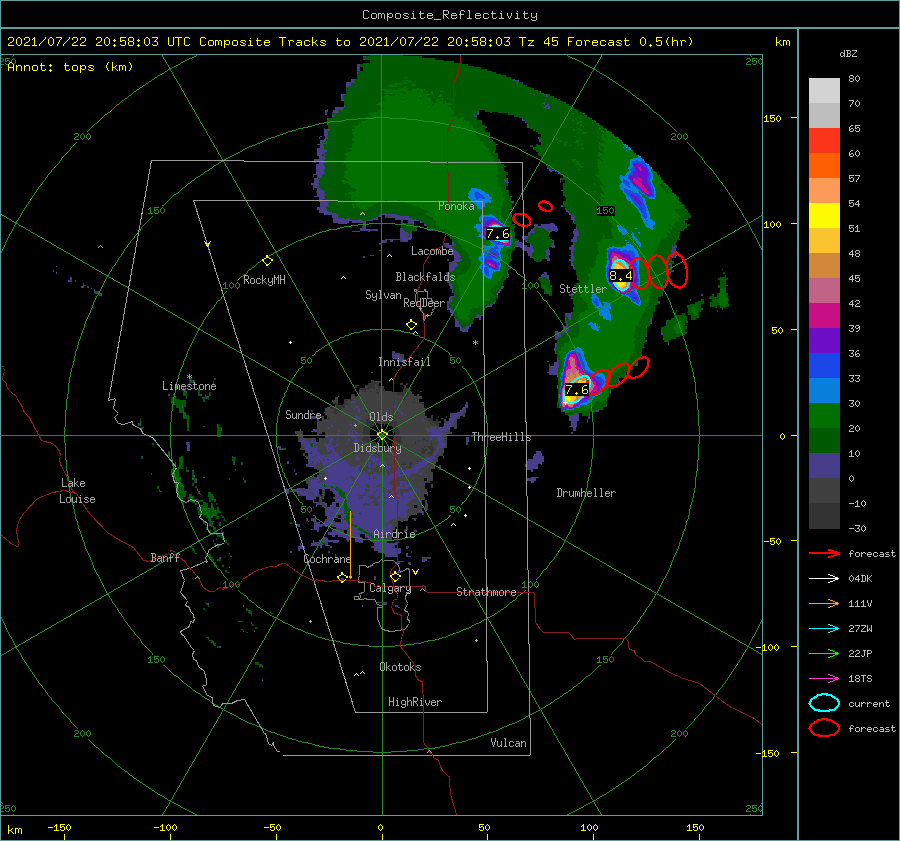Select the 7.6 storm top label near Ponoka
Viewport: 900px width, 841px height.
click(x=498, y=234)
